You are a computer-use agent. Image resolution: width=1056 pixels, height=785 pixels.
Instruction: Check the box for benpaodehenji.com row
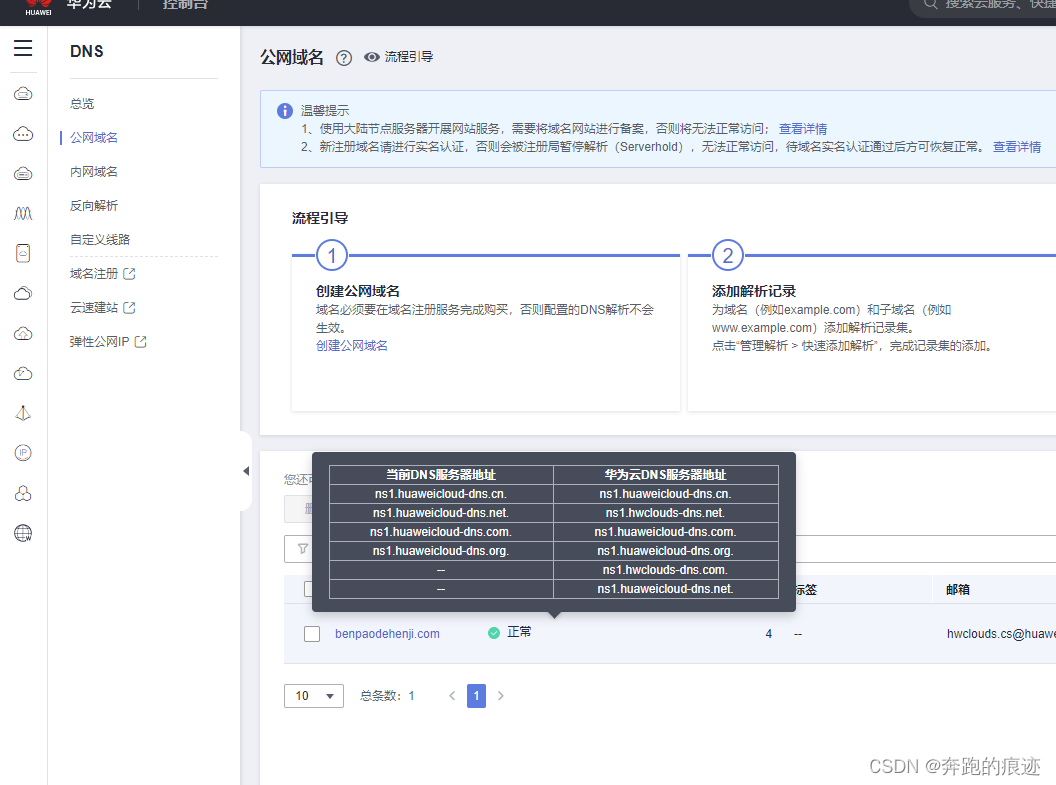click(x=312, y=634)
